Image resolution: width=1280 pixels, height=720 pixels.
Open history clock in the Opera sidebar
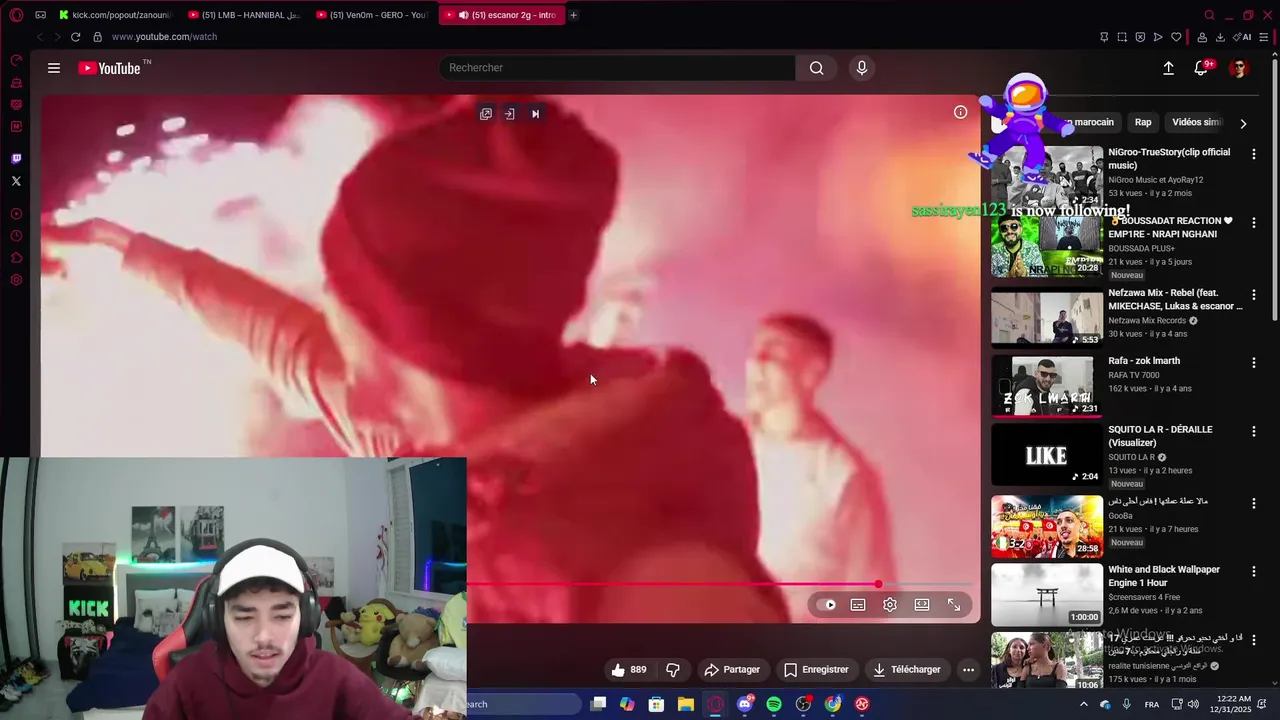(x=16, y=236)
